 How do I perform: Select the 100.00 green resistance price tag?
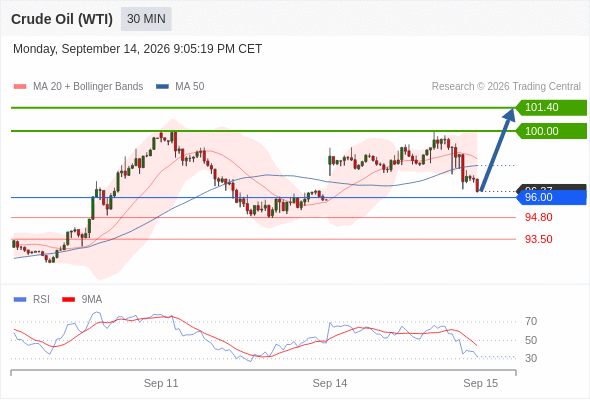pos(551,131)
